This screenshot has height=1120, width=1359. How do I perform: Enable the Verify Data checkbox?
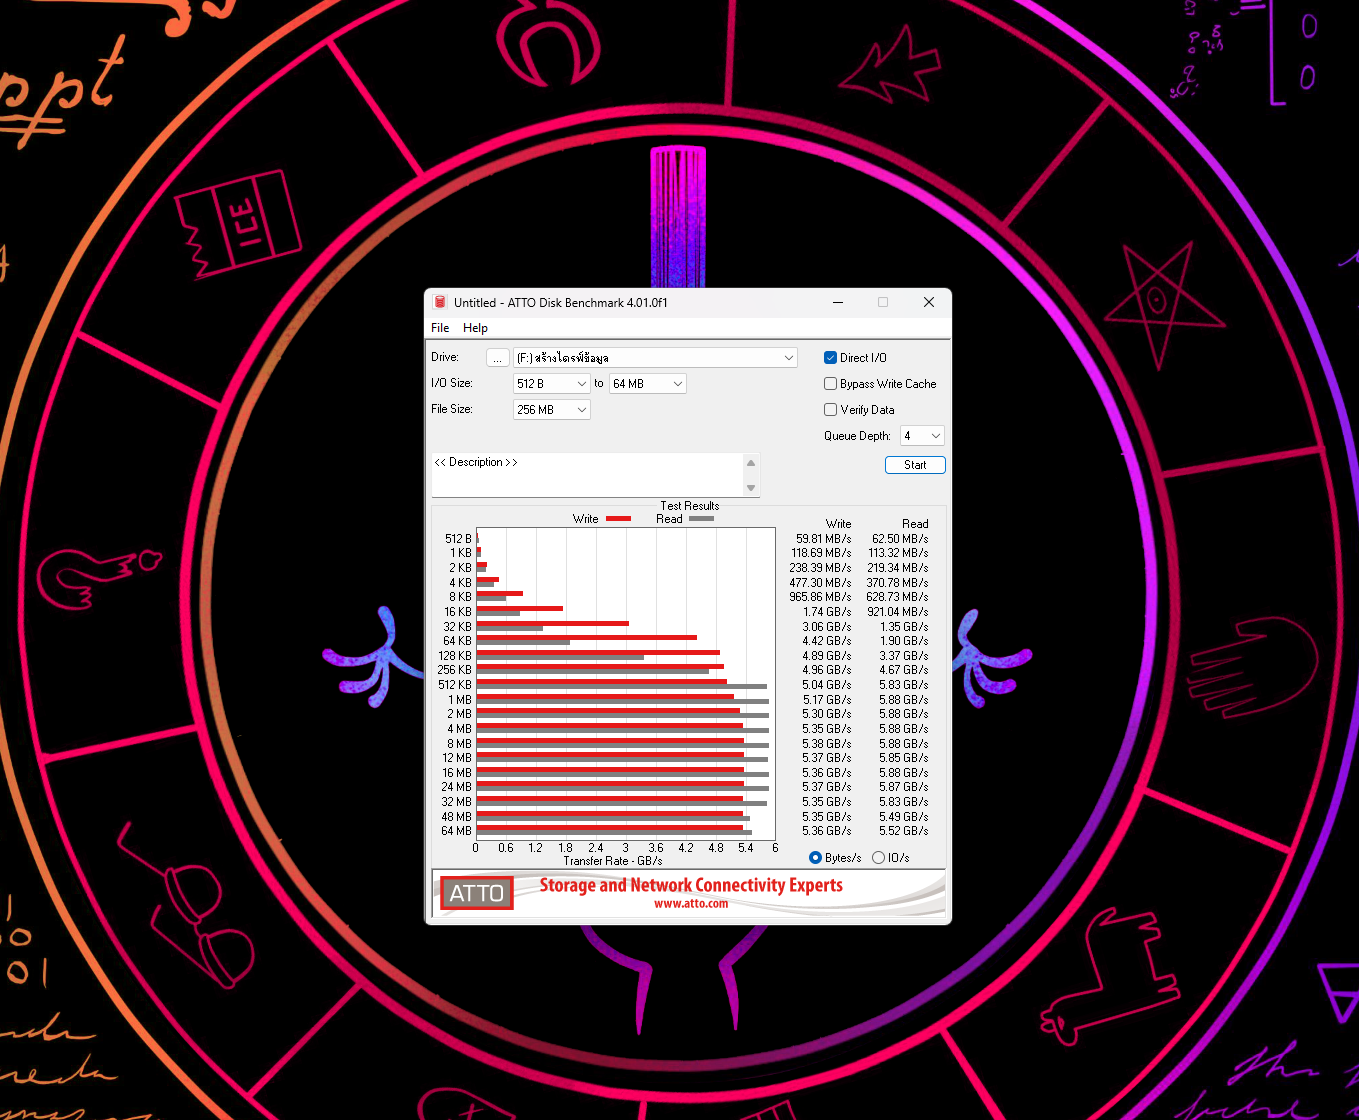(x=830, y=410)
